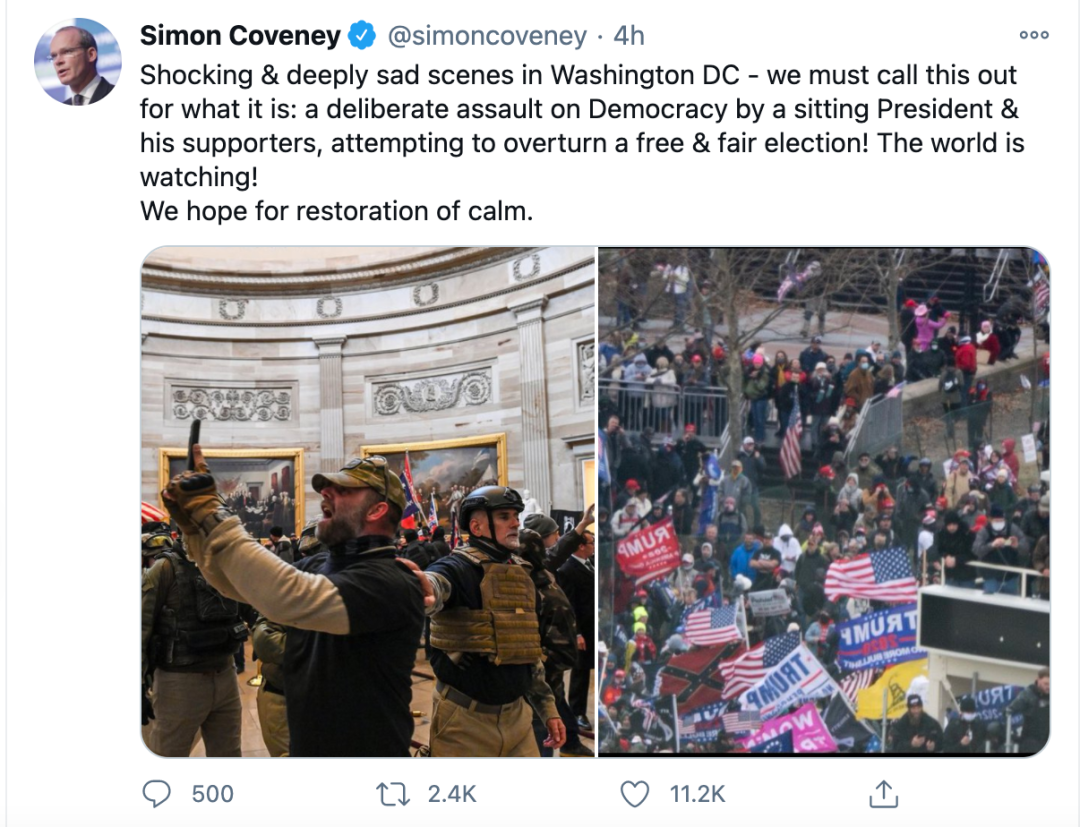Like the tweet with the heart icon
1080x827 pixels.
coord(634,794)
